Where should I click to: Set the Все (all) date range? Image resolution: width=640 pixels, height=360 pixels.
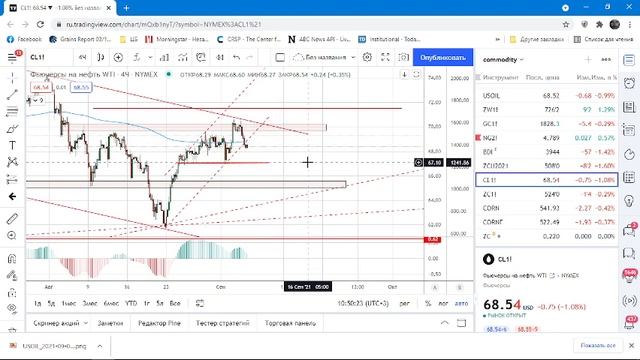coord(175,303)
